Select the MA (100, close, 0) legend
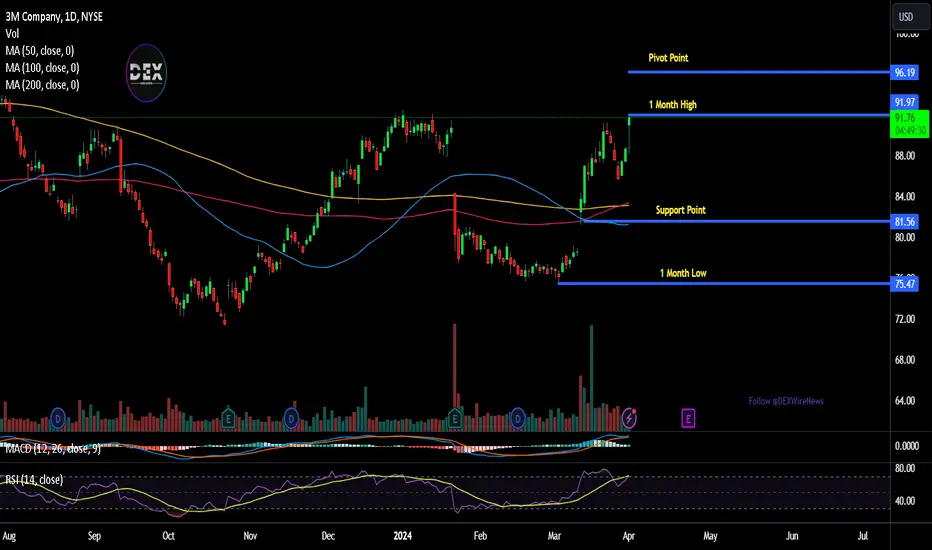Viewport: 932px width, 550px height. [x=42, y=68]
